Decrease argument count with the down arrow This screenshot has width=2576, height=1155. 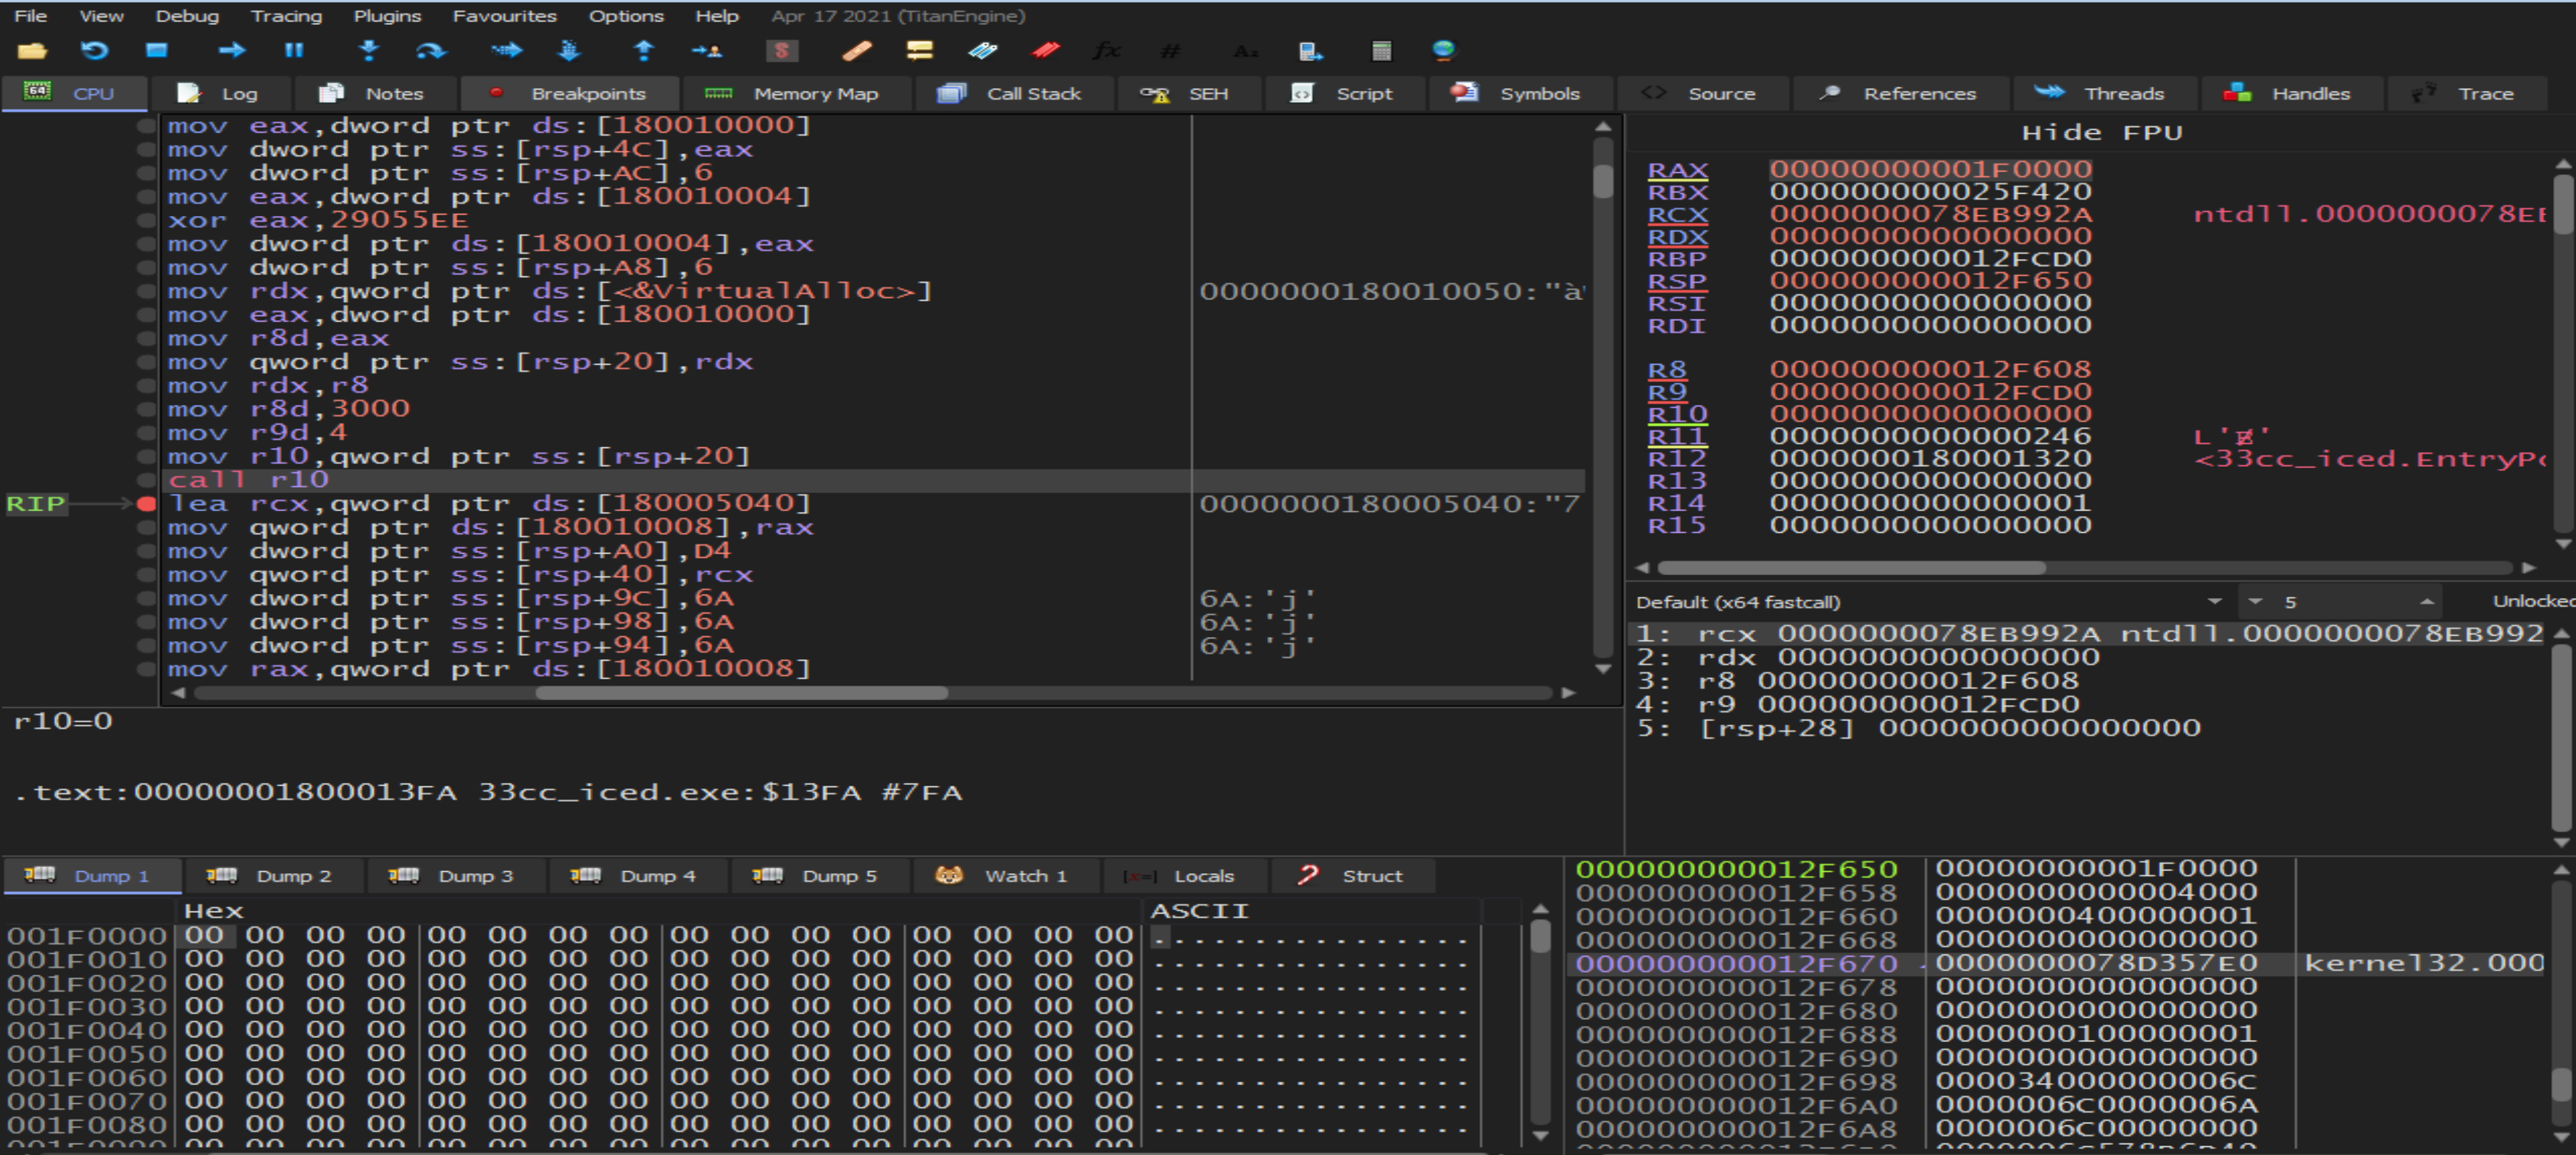pyautogui.click(x=2254, y=602)
